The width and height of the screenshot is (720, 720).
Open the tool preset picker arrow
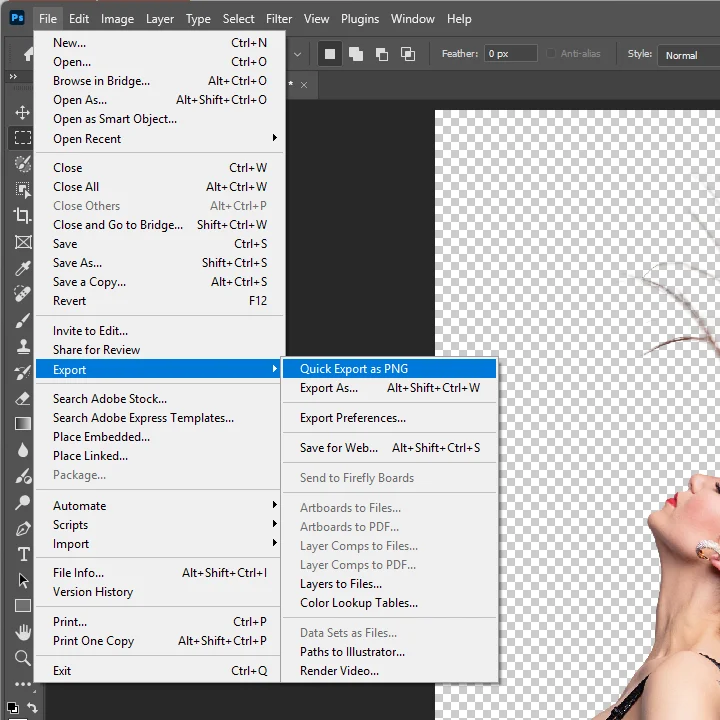click(298, 54)
